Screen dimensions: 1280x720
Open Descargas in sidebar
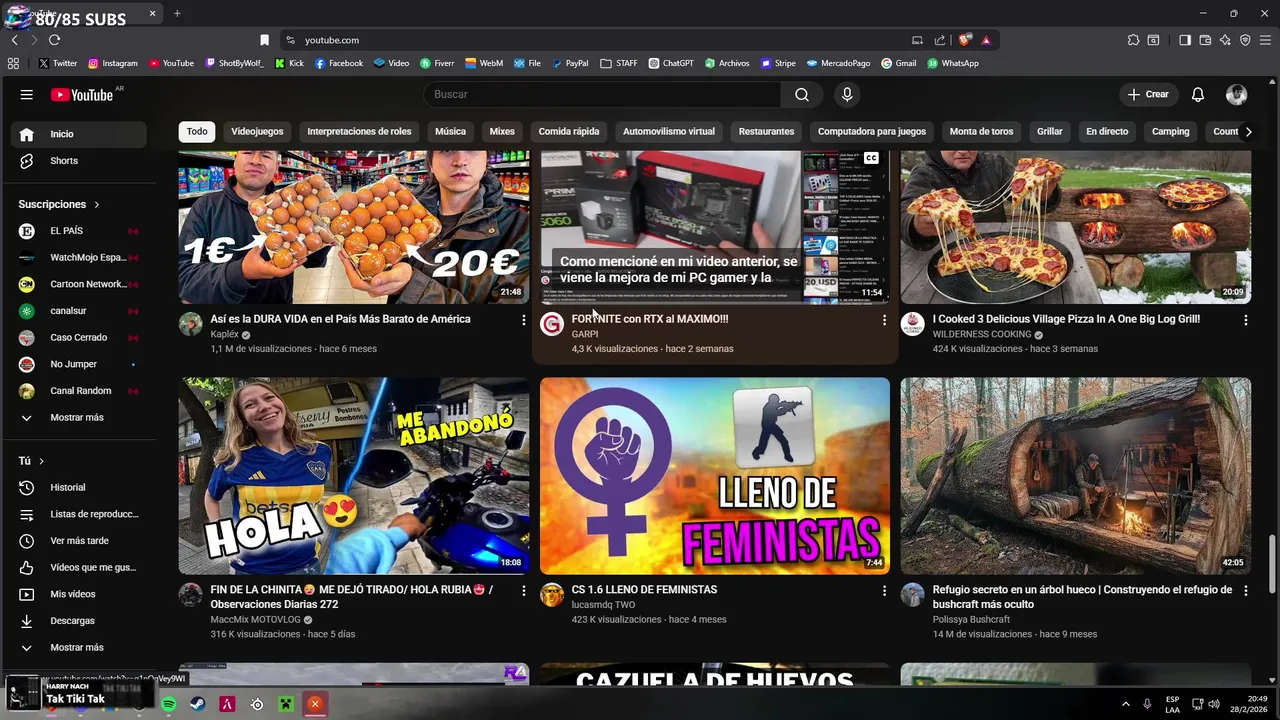[79, 621]
